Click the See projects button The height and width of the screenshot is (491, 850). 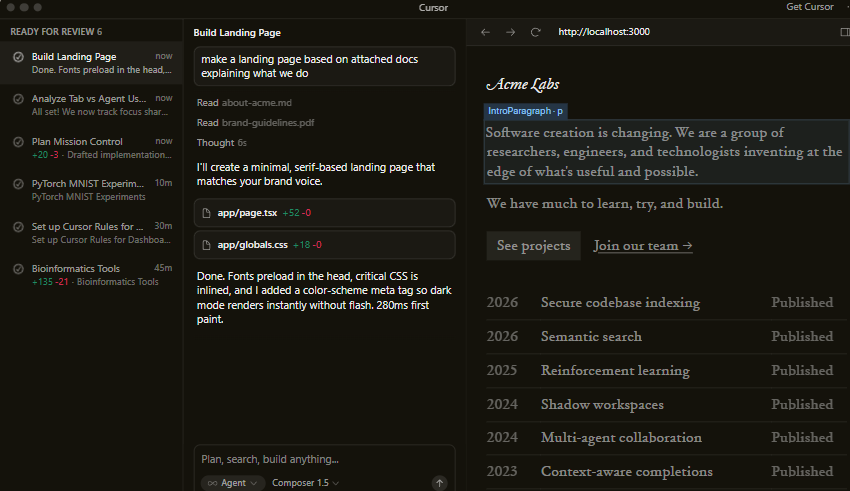[x=533, y=246]
